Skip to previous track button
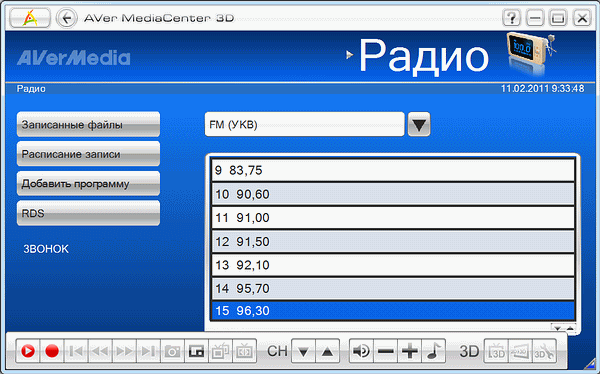This screenshot has height=374, width=600. [76, 351]
